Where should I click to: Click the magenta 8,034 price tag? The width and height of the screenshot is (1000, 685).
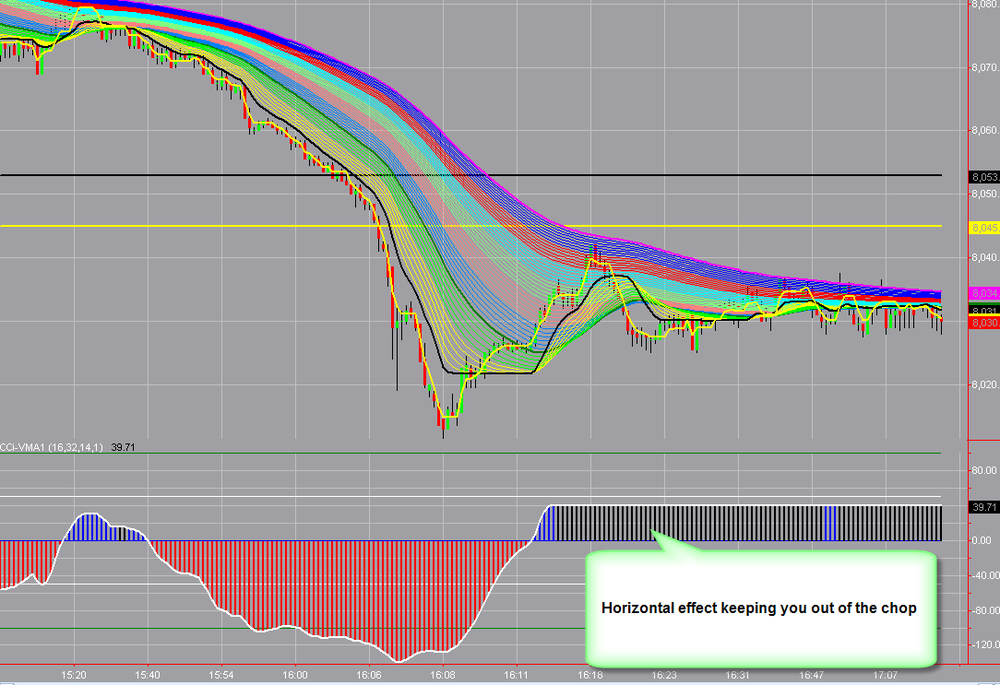pyautogui.click(x=984, y=293)
